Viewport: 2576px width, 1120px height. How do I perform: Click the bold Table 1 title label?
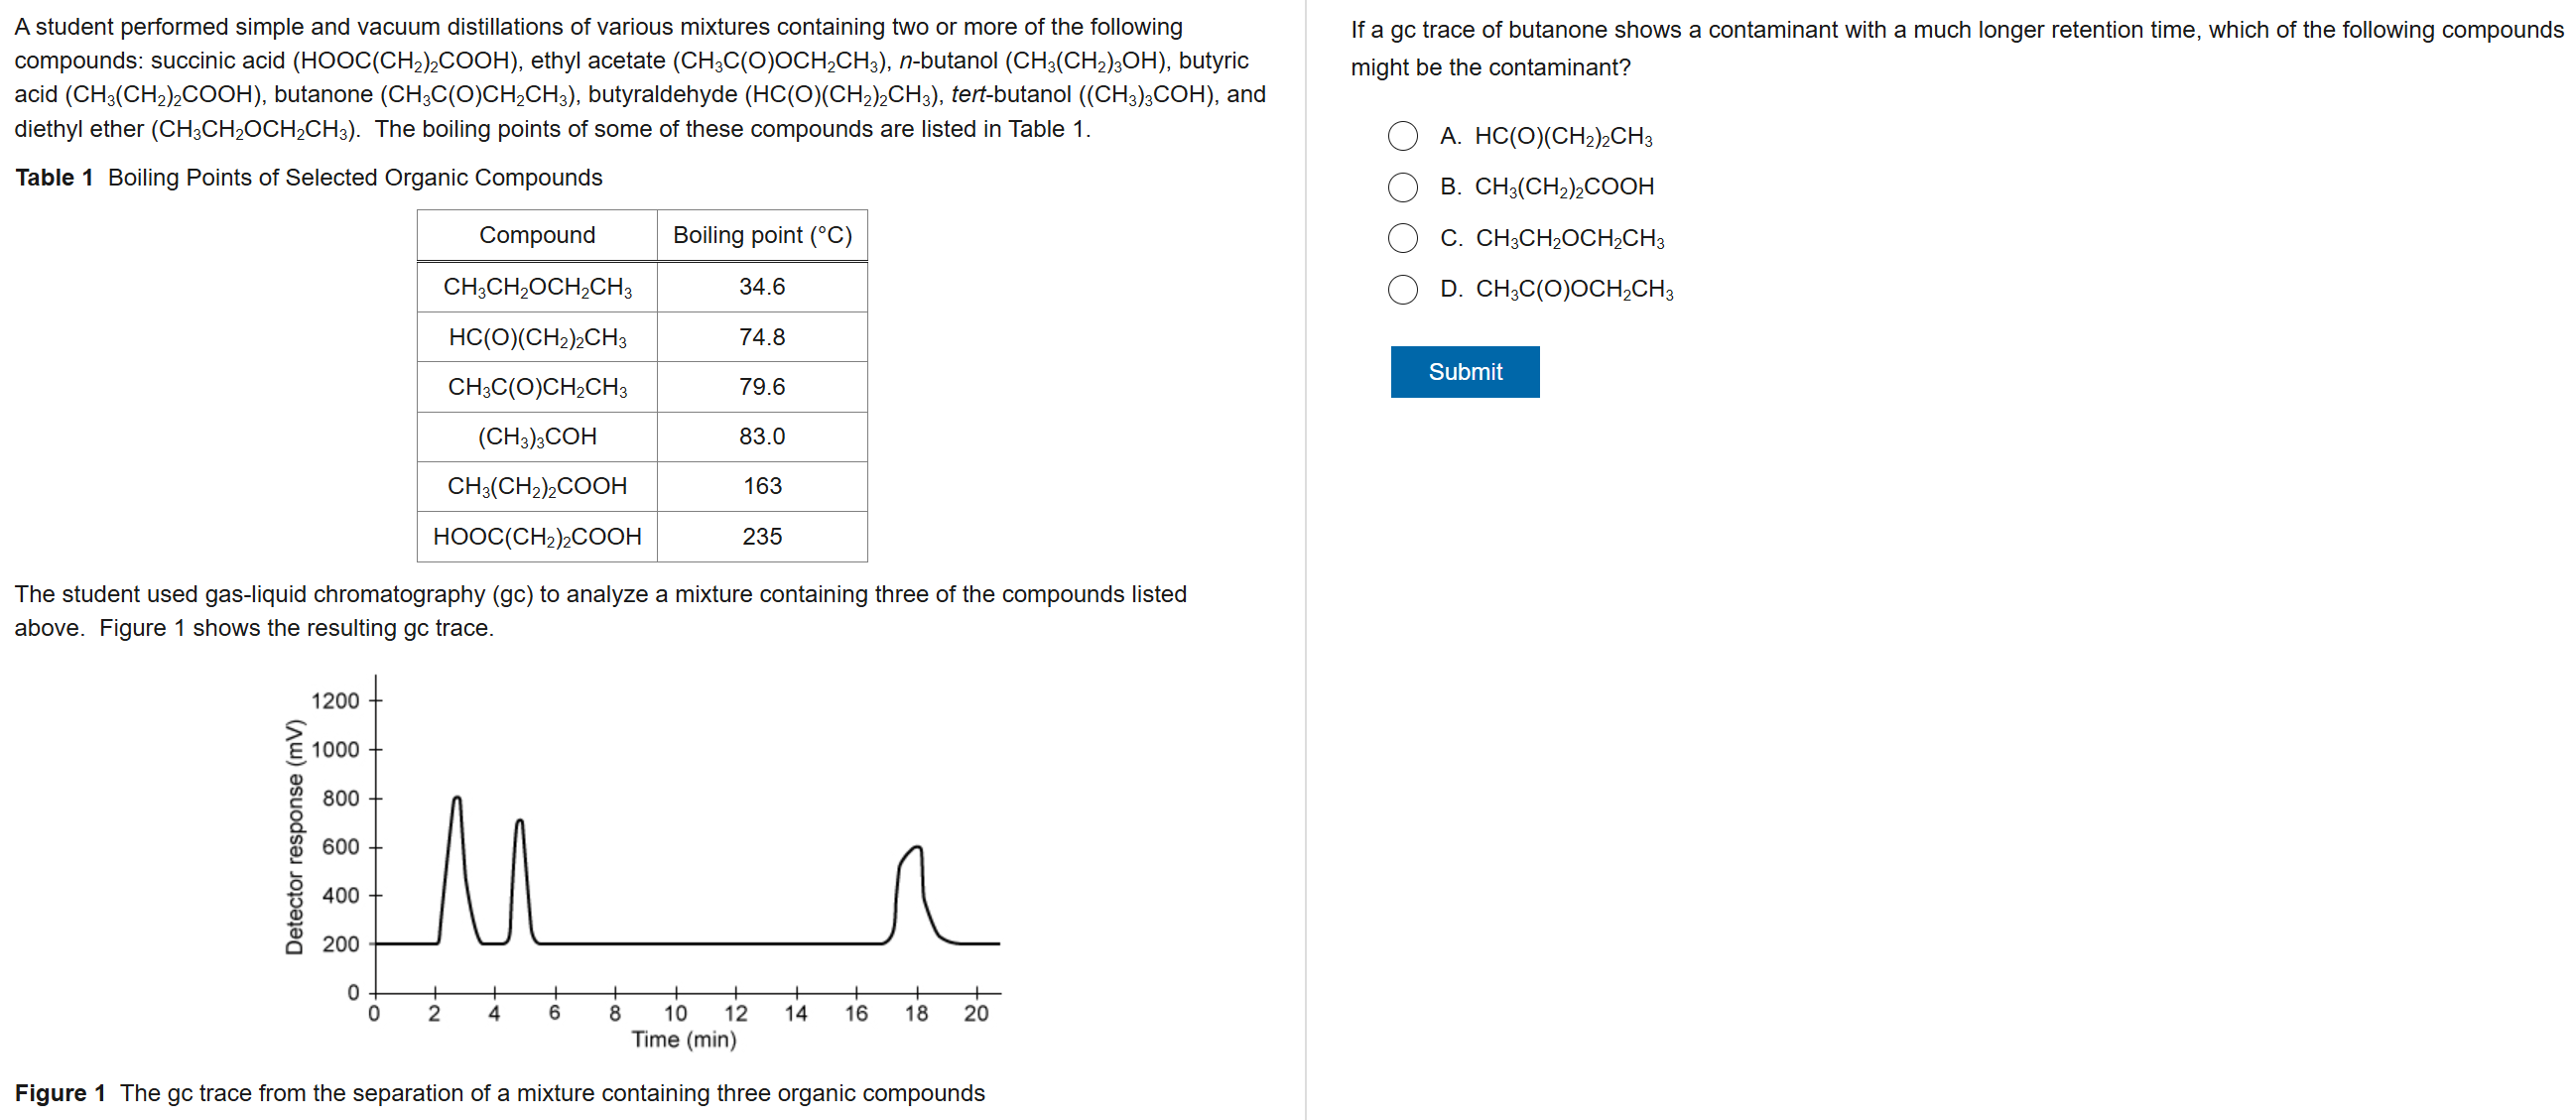tap(54, 178)
